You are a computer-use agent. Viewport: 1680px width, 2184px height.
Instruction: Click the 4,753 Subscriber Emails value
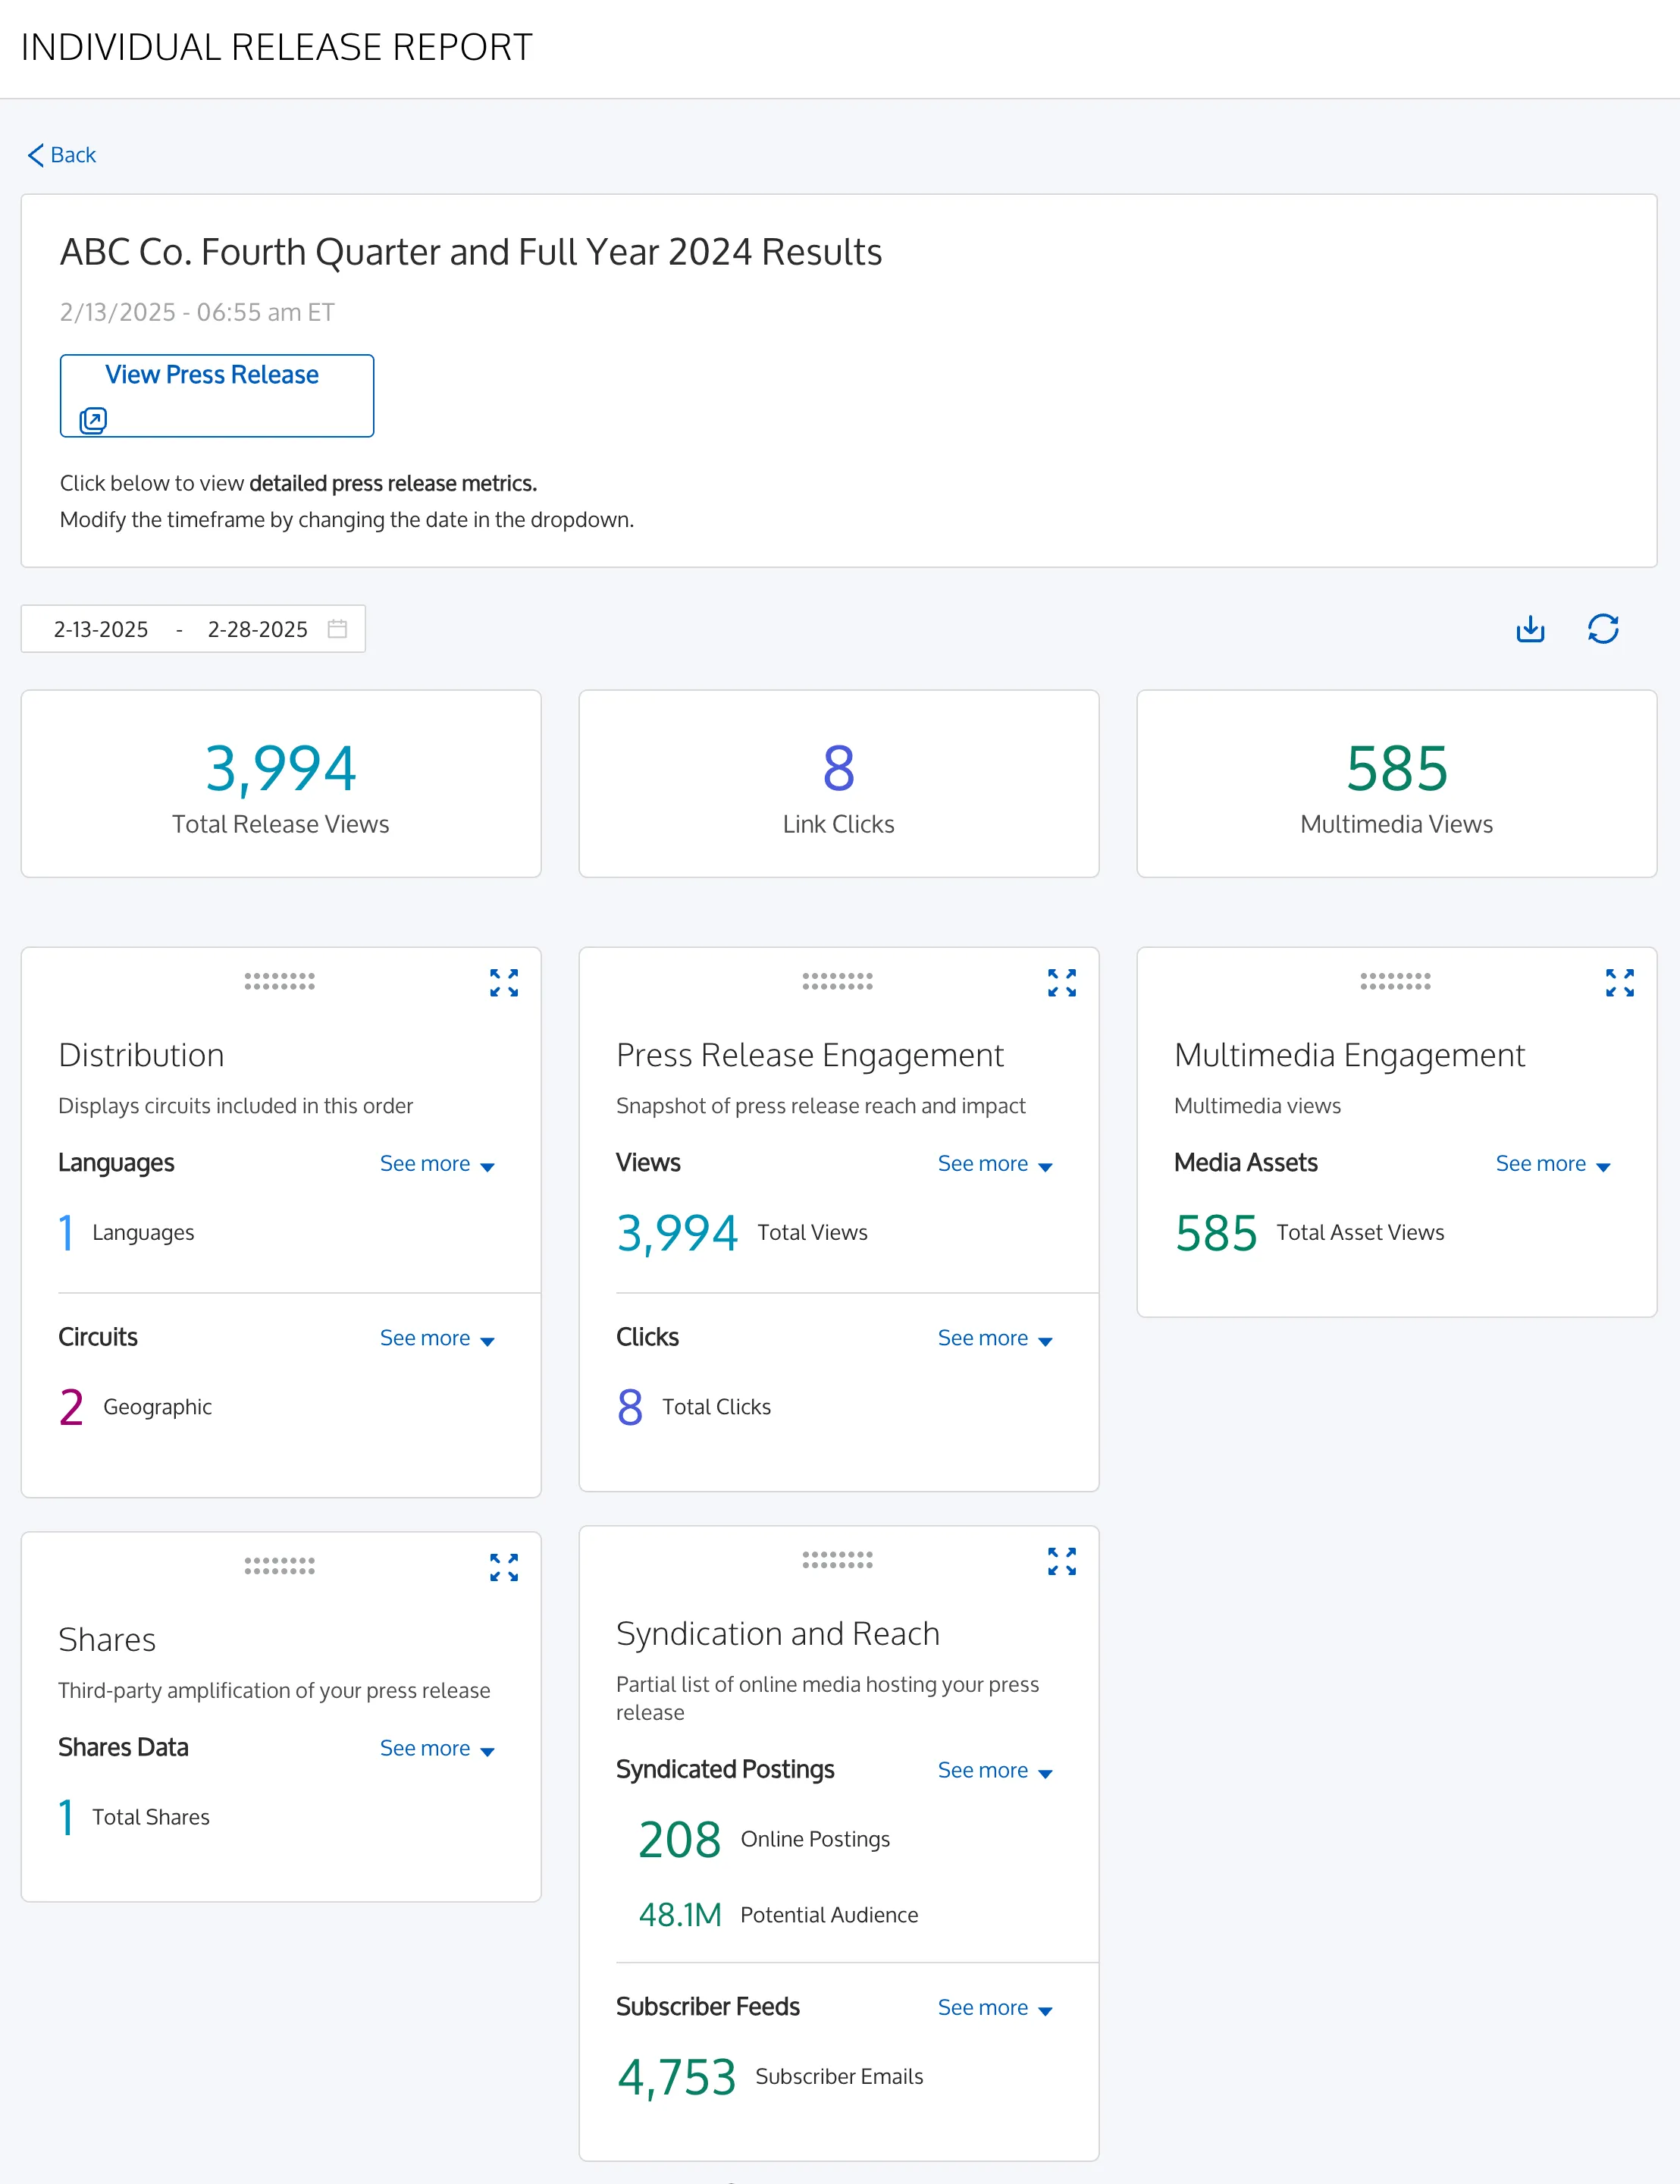(x=677, y=2078)
